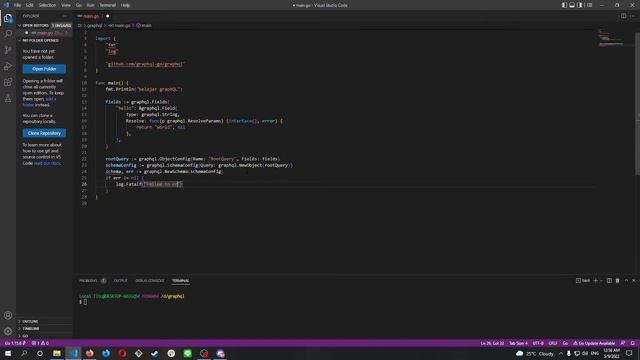Click Tab Size 4 in status bar
640x360 pixels.
[x=518, y=343]
